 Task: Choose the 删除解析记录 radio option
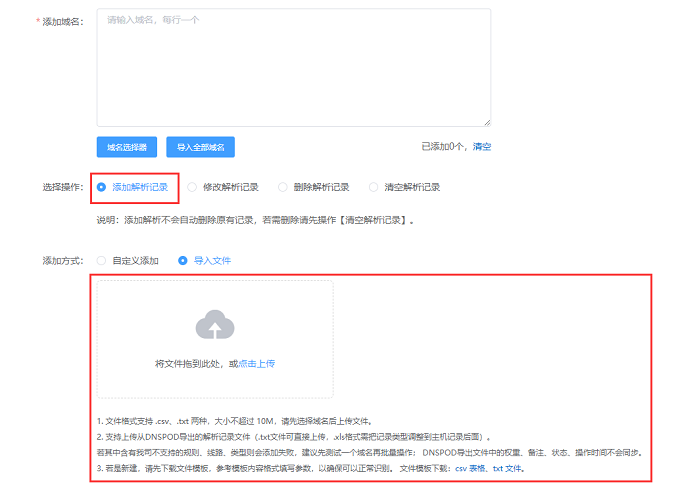click(x=284, y=187)
